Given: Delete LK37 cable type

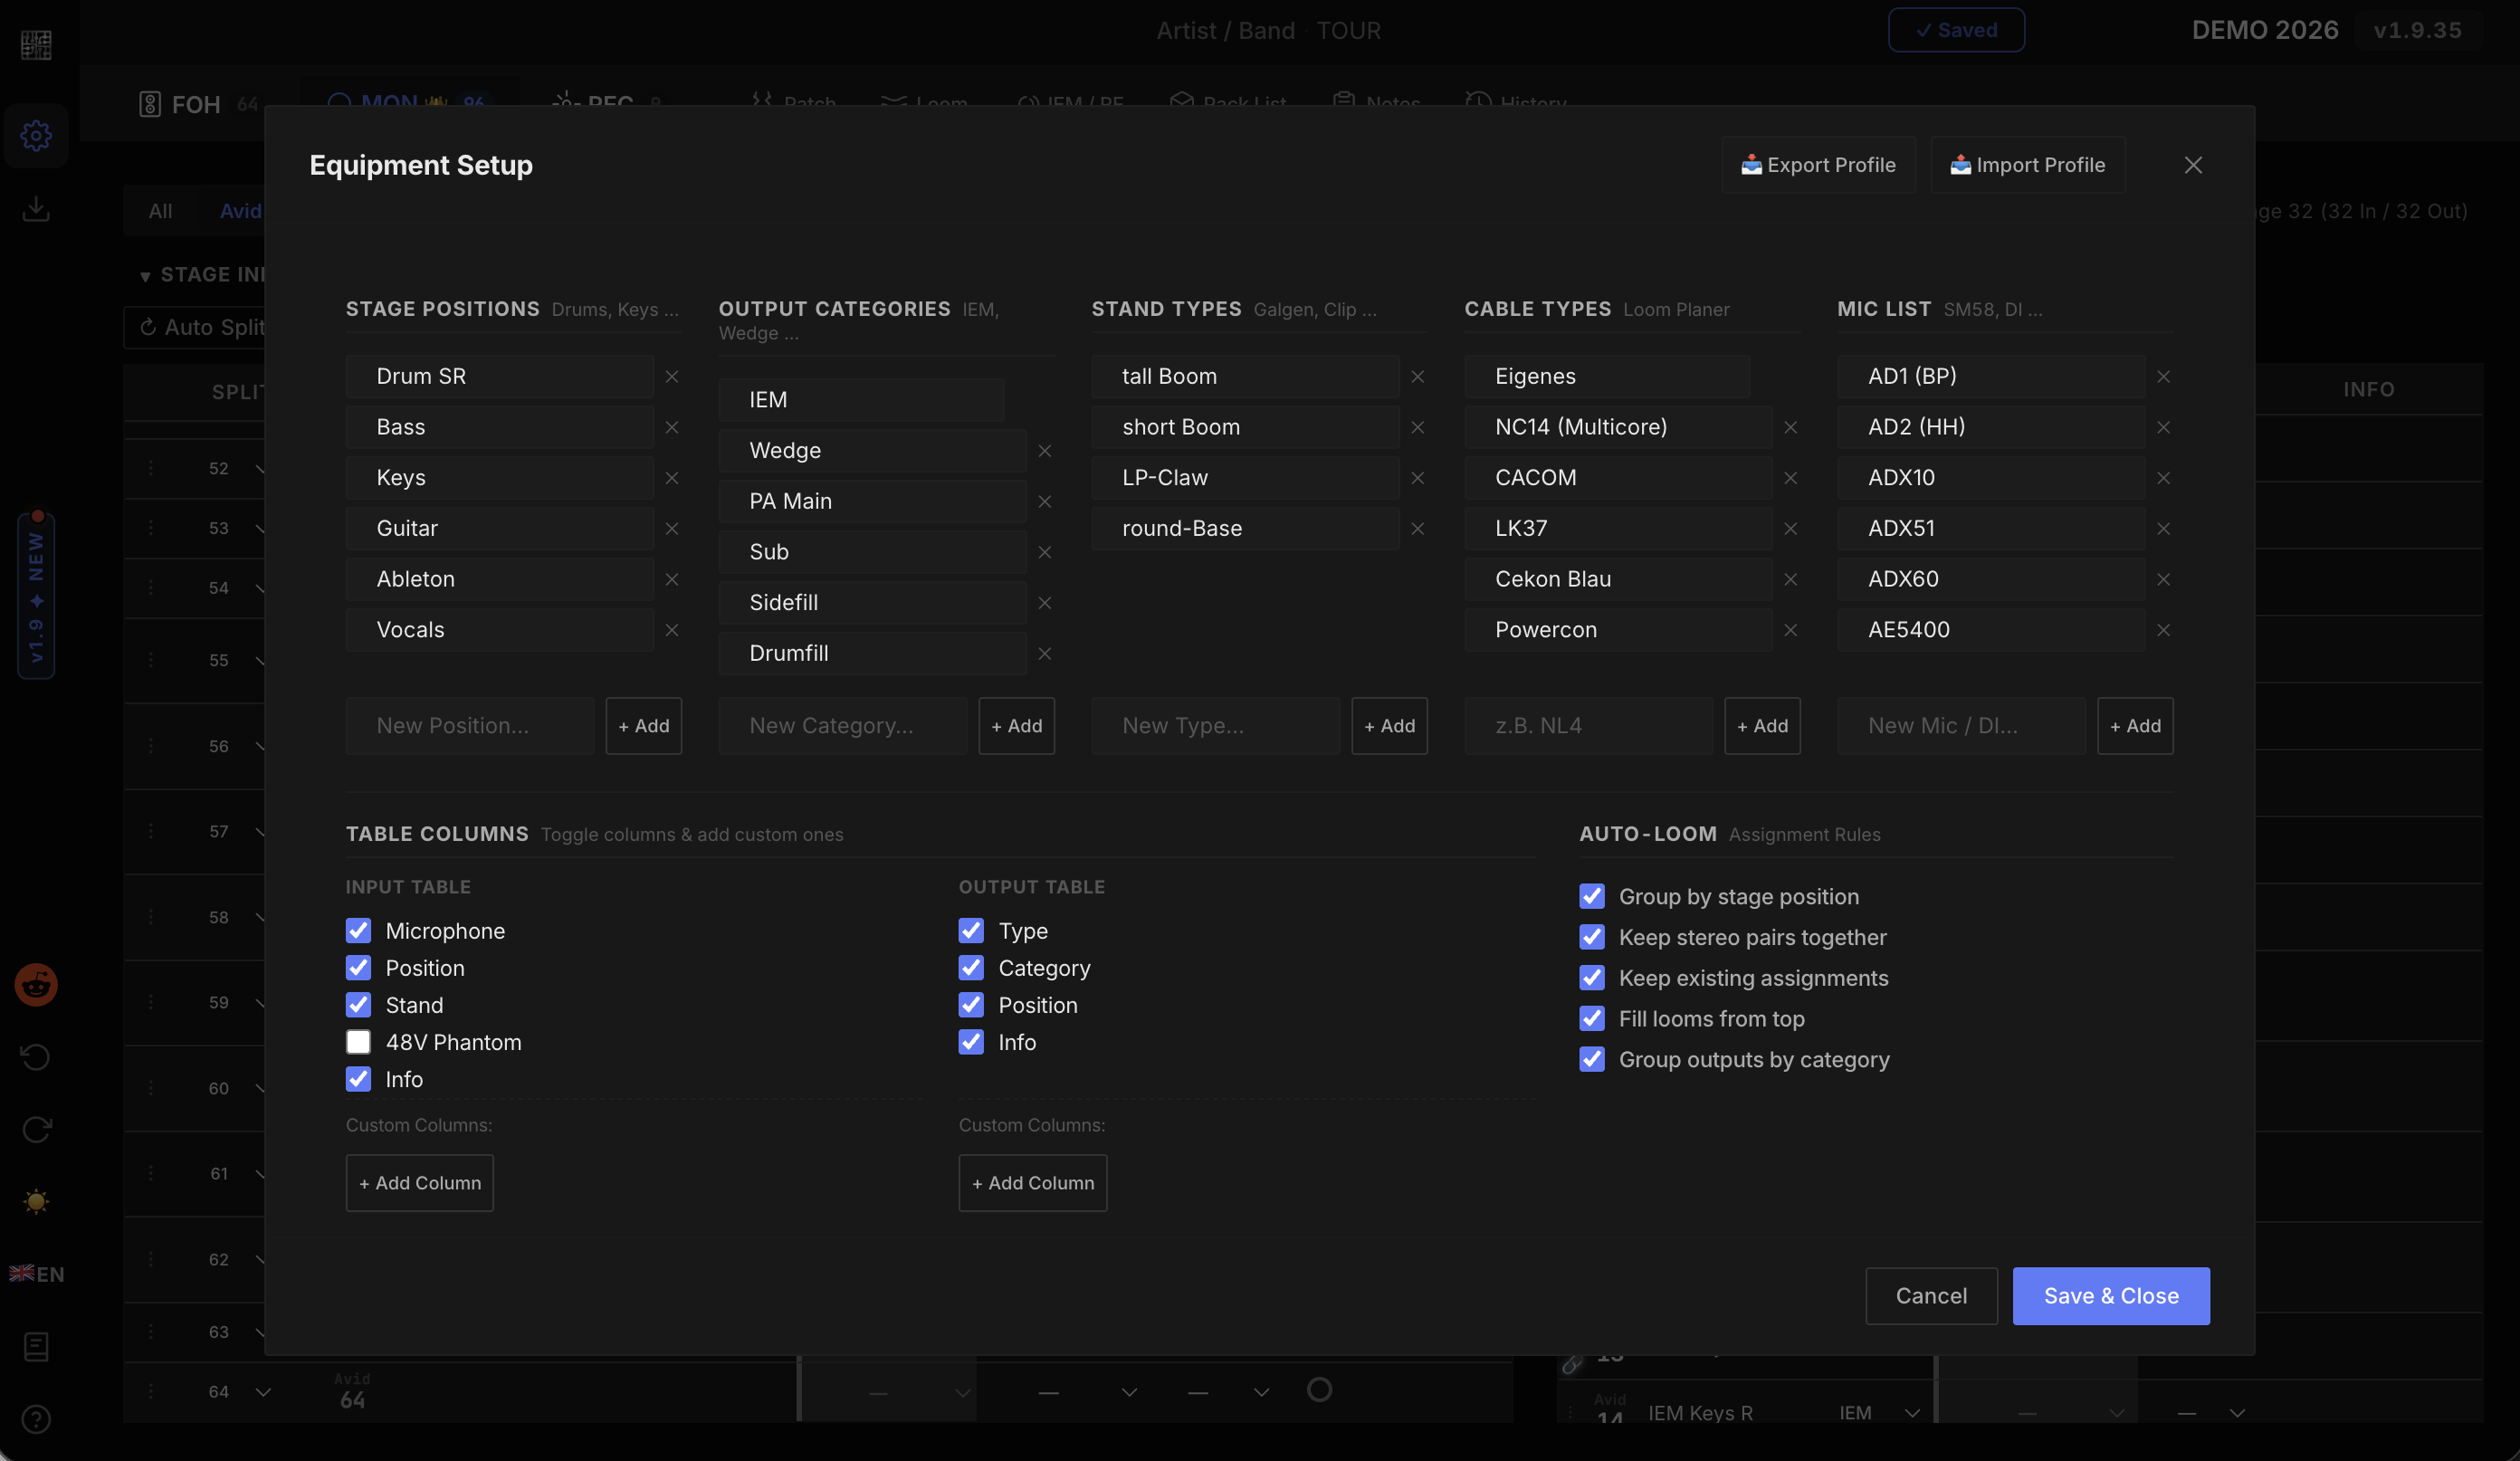Looking at the screenshot, I should pyautogui.click(x=1791, y=529).
